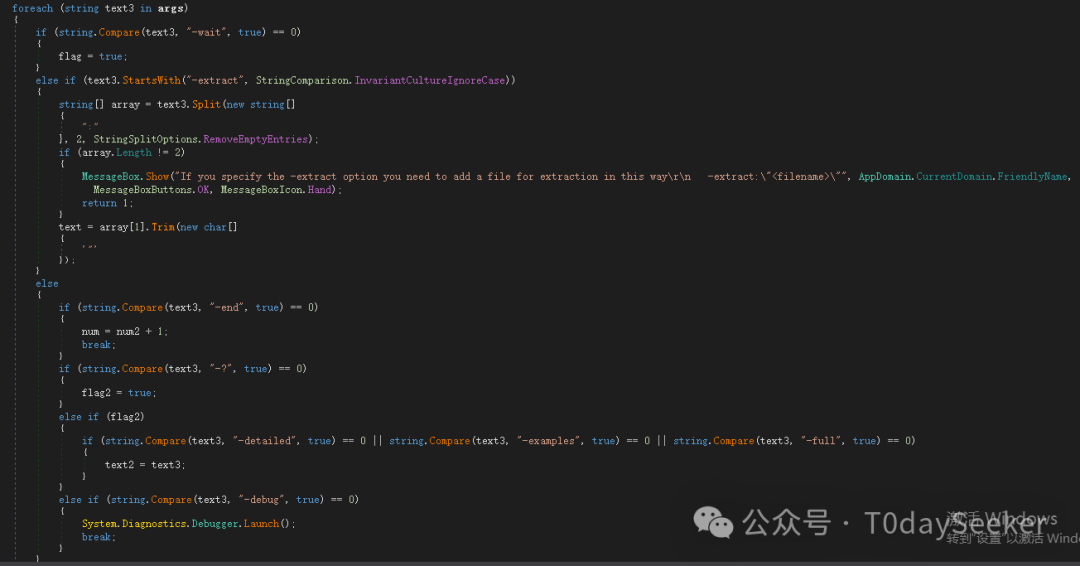The height and width of the screenshot is (566, 1080).
Task: Open the AppDomain type reference
Action: pos(884,177)
